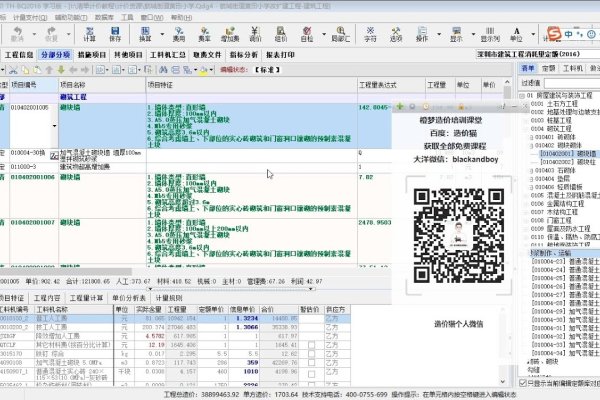
Task: Click the paste icon in edit toolbar
Action: (x=37, y=70)
